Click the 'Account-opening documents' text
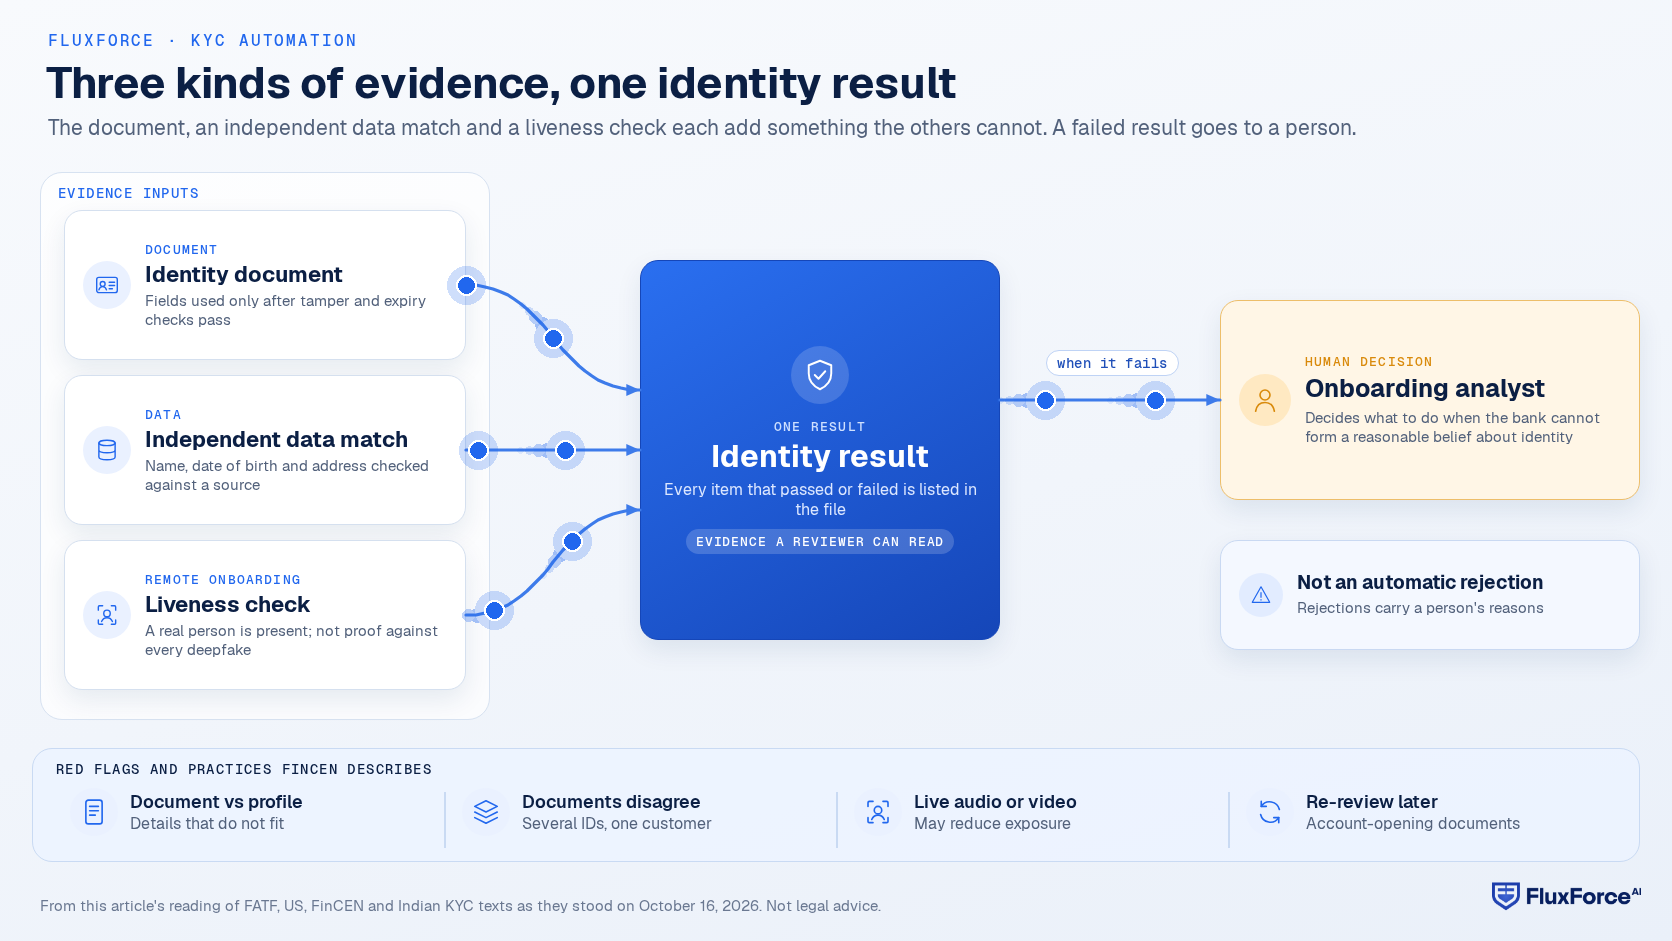This screenshot has height=941, width=1672. tap(1413, 824)
